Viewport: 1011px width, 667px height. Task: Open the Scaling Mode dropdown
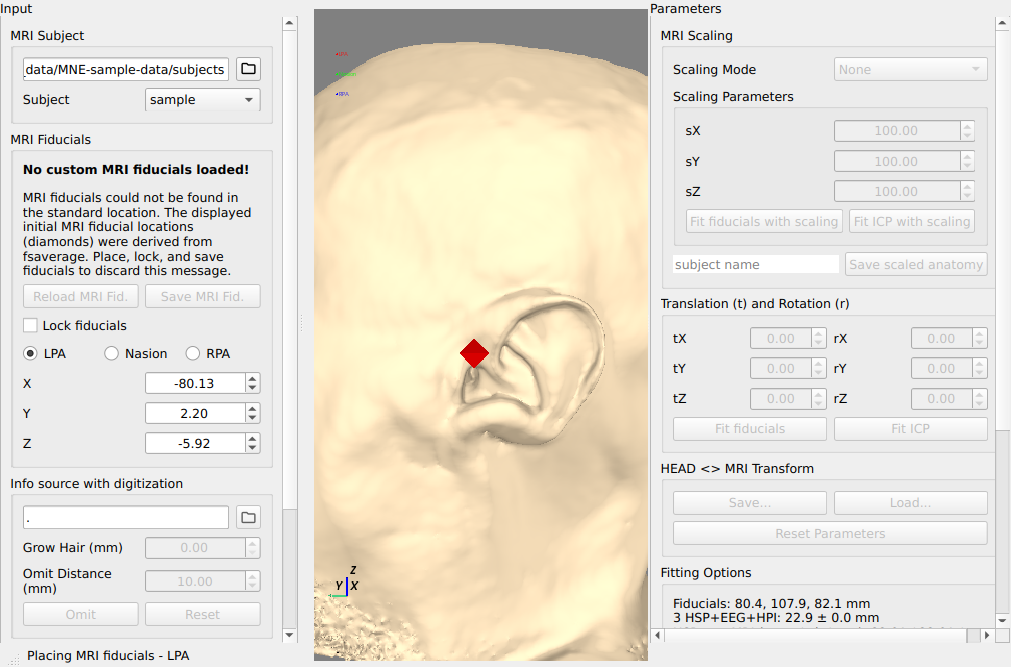(x=910, y=70)
